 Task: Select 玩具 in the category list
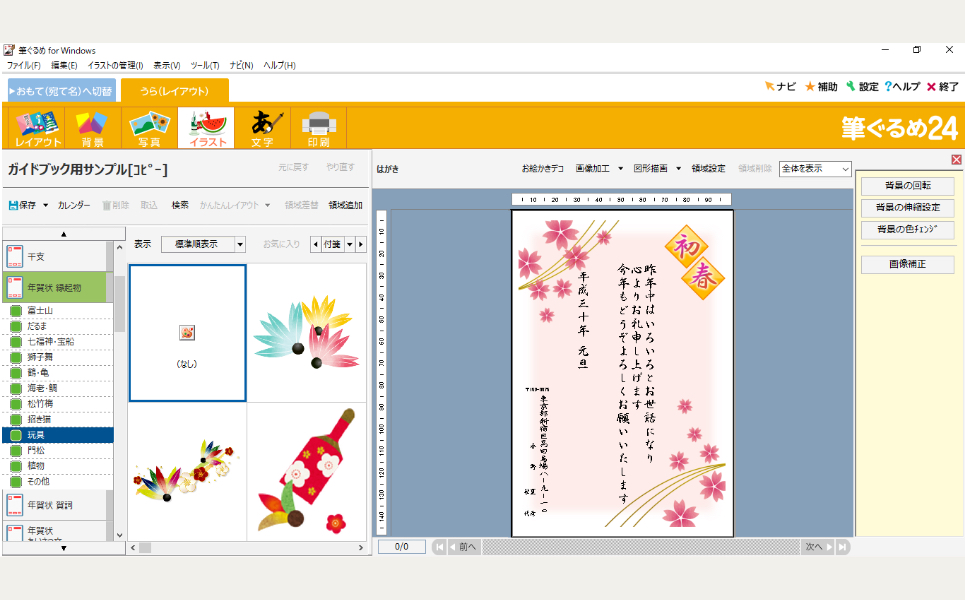(58, 435)
